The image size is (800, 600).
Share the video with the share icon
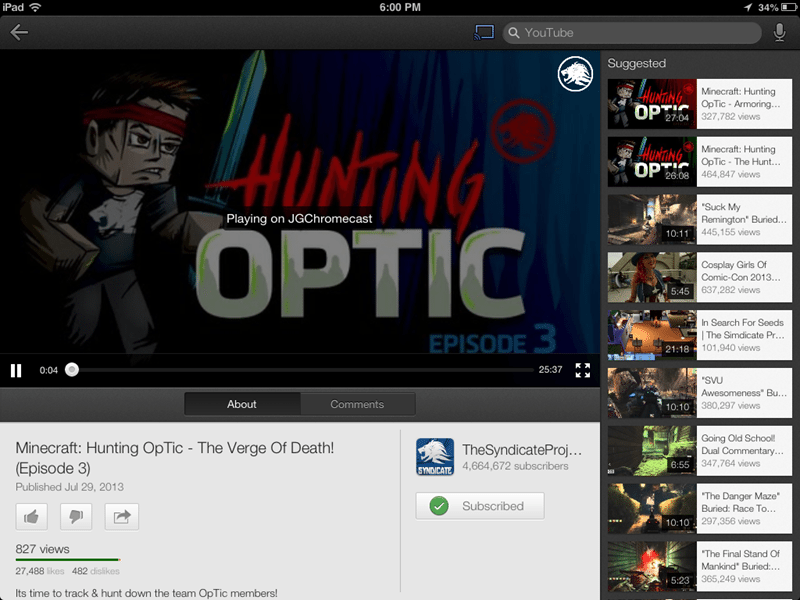point(121,517)
